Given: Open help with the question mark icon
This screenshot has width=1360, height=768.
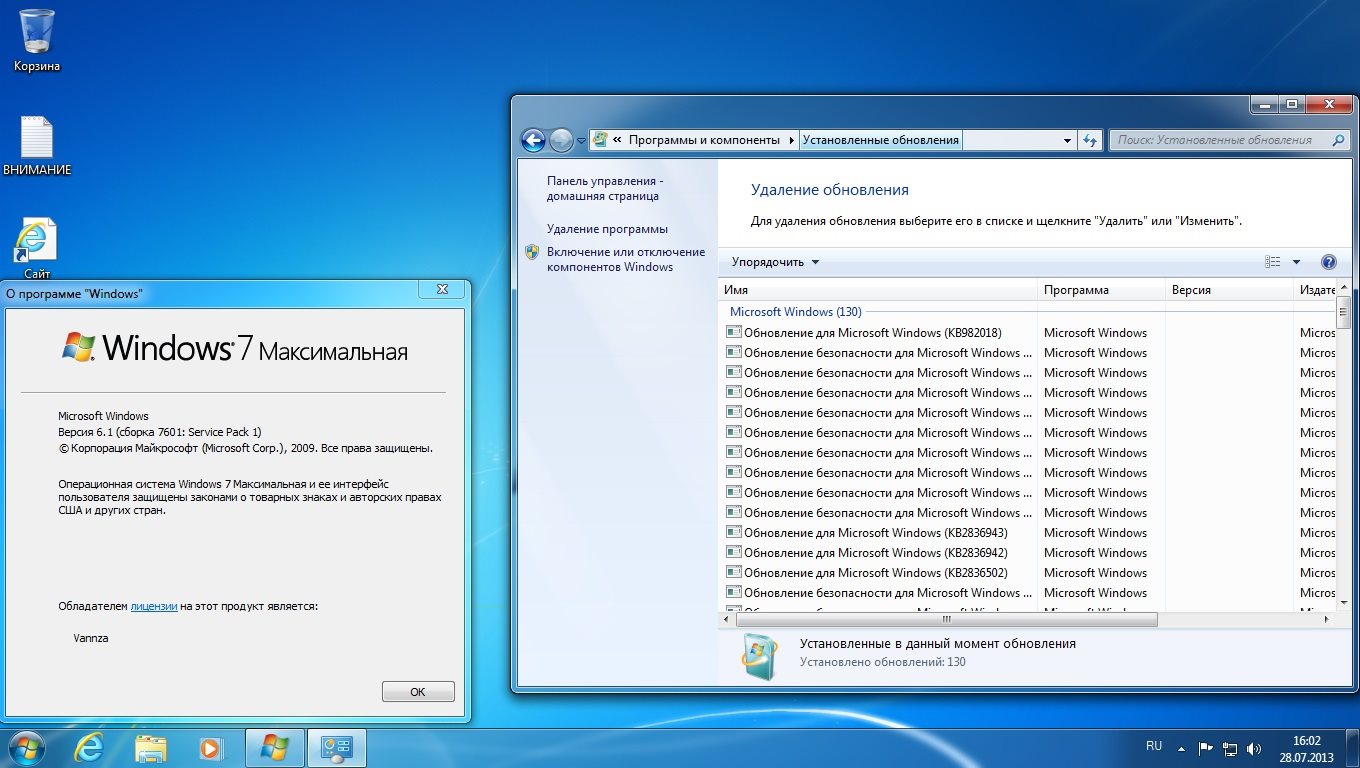Looking at the screenshot, I should click(1329, 262).
